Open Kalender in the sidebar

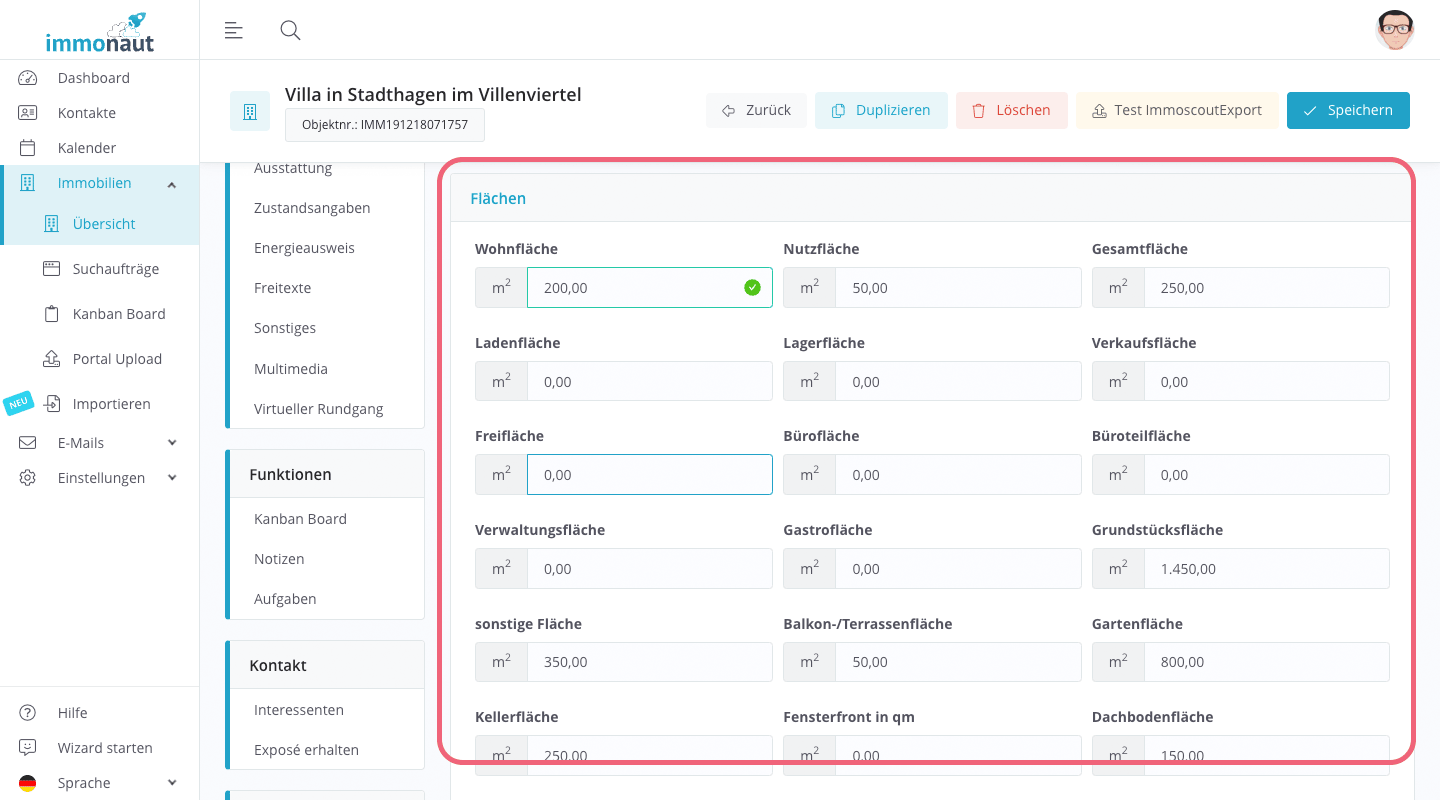(x=86, y=148)
